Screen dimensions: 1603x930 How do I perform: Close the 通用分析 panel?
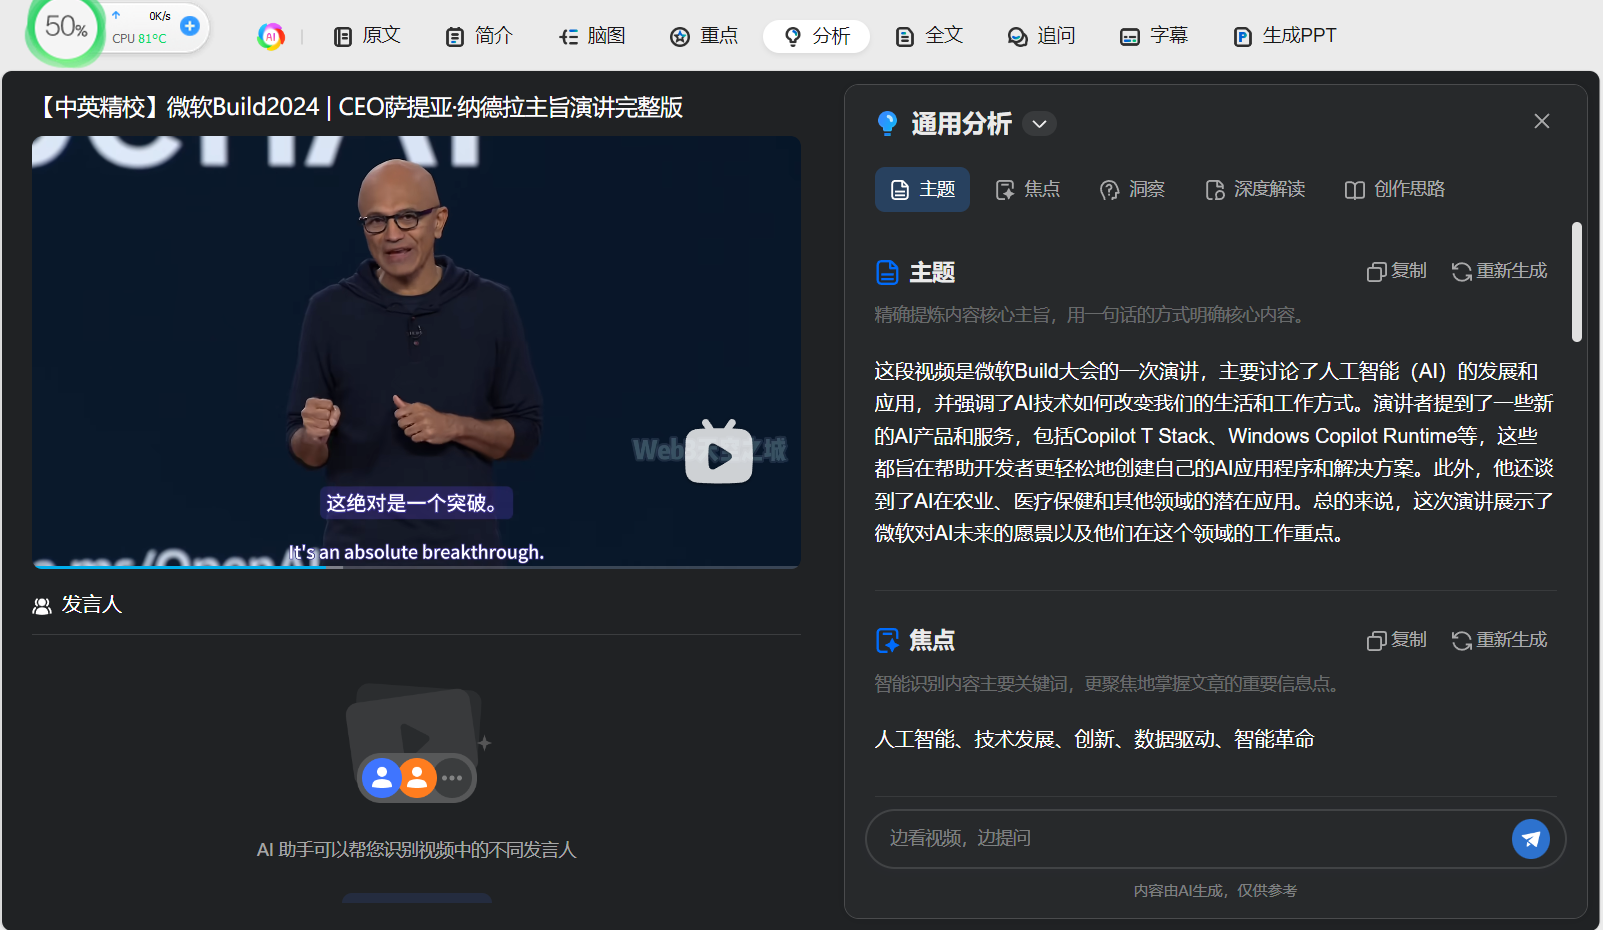(1541, 121)
